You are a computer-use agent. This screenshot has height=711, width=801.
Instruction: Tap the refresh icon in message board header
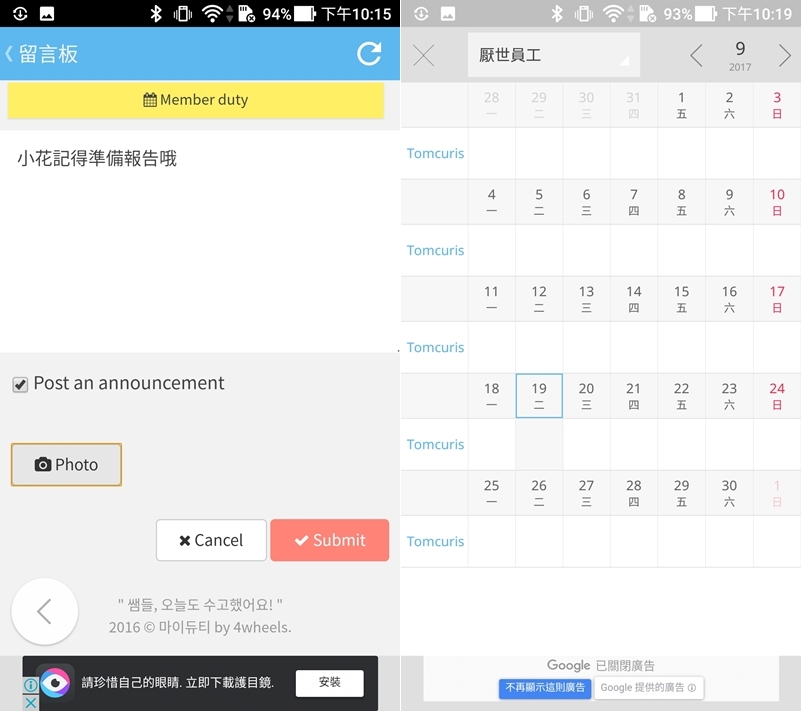click(x=369, y=54)
